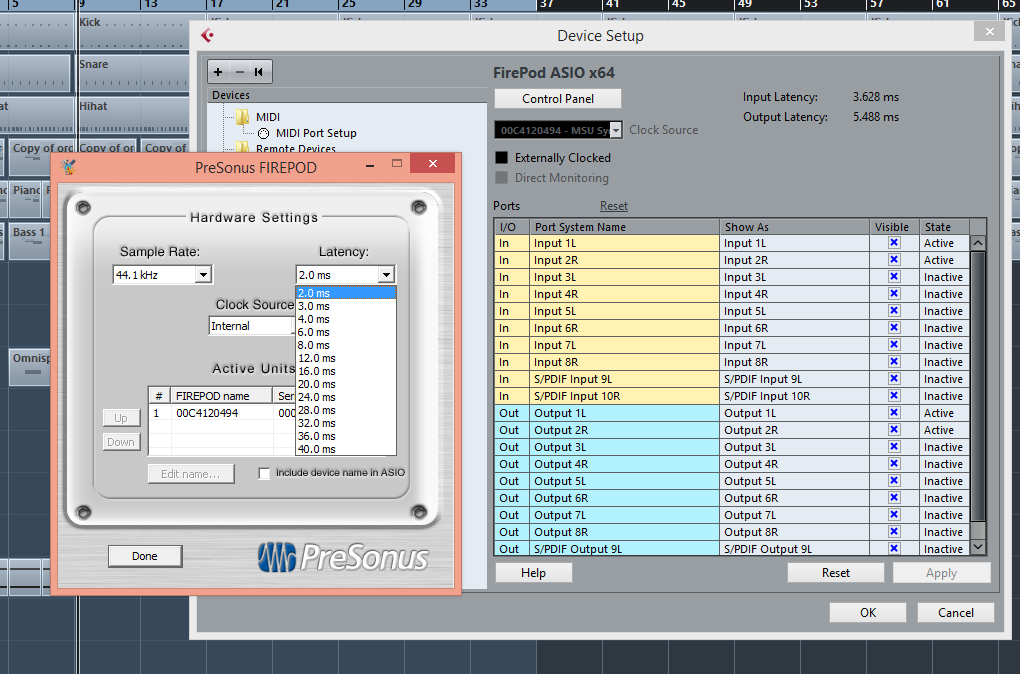Screen dimensions: 1020x674
Task: Toggle Visible checkbox for Input 1L
Action: point(894,243)
